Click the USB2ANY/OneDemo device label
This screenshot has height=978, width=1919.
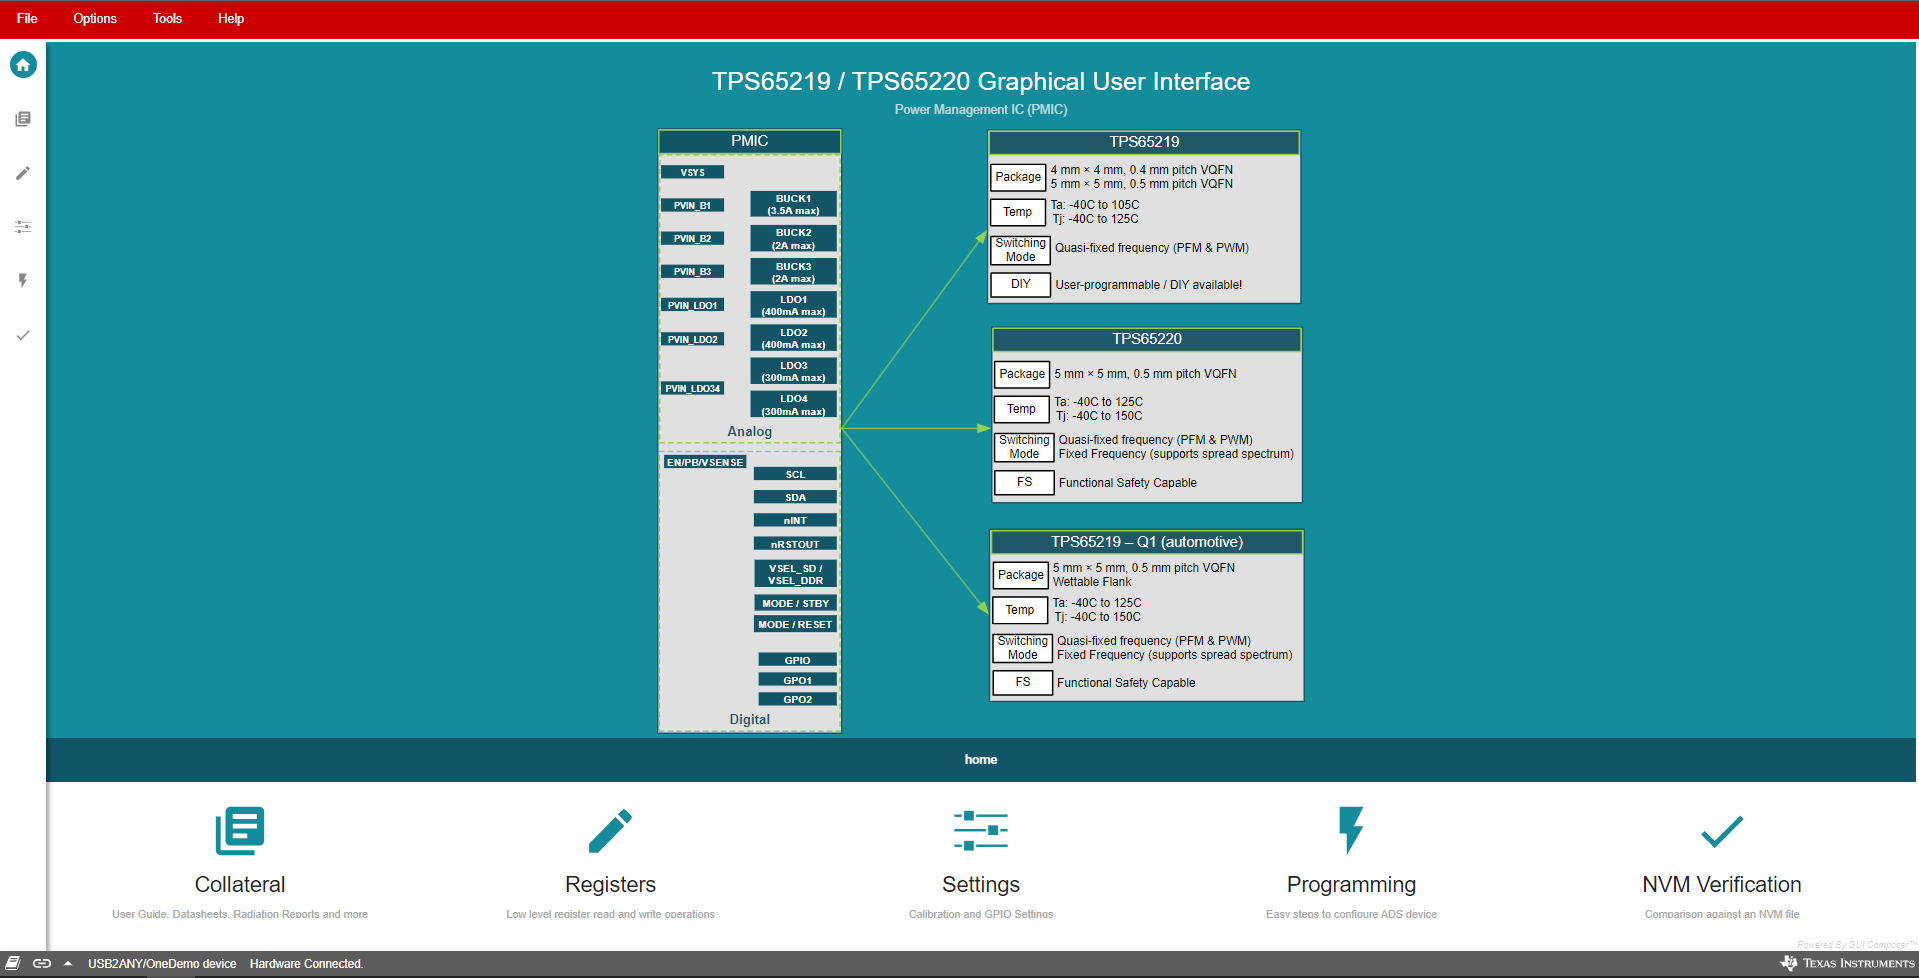click(x=162, y=963)
